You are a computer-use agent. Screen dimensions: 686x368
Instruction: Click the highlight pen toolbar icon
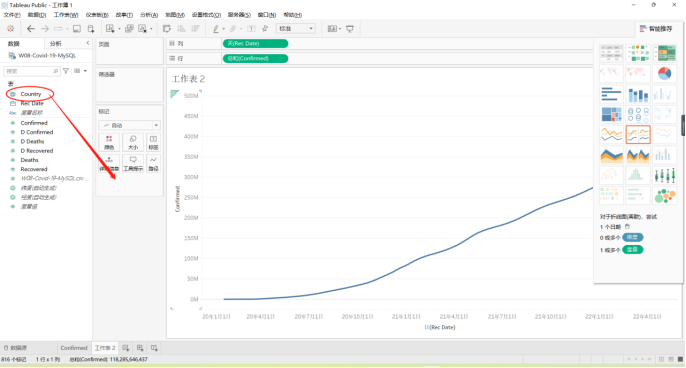click(216, 29)
